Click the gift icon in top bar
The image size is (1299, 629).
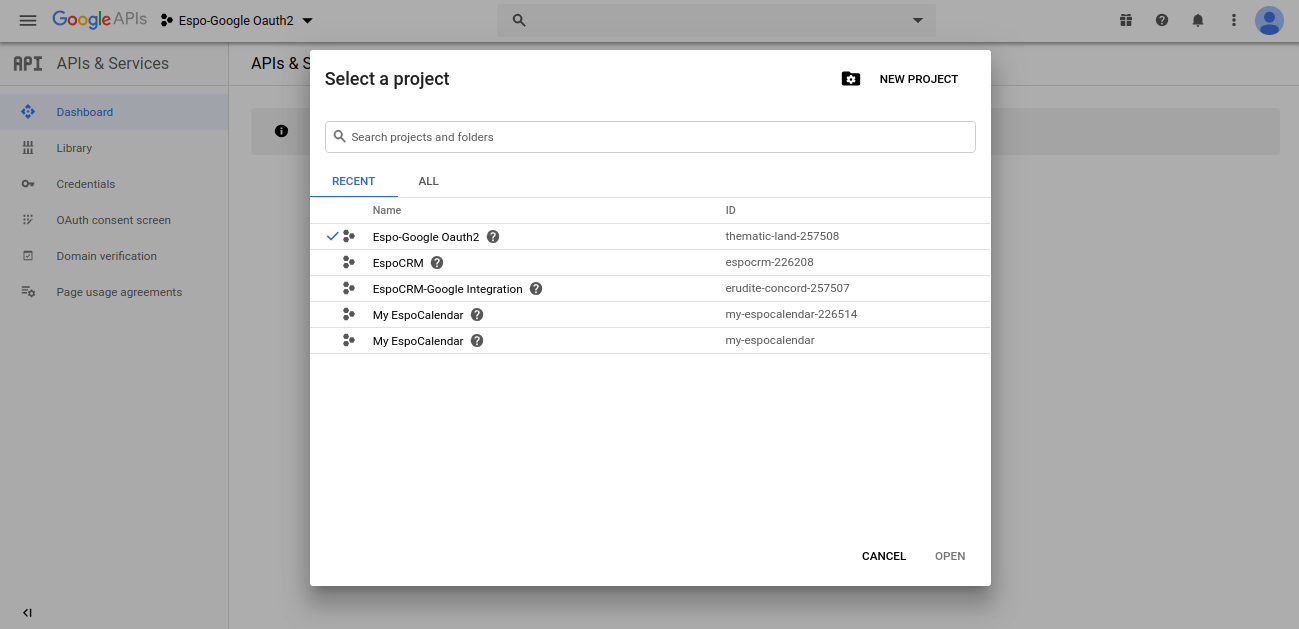pos(1126,20)
